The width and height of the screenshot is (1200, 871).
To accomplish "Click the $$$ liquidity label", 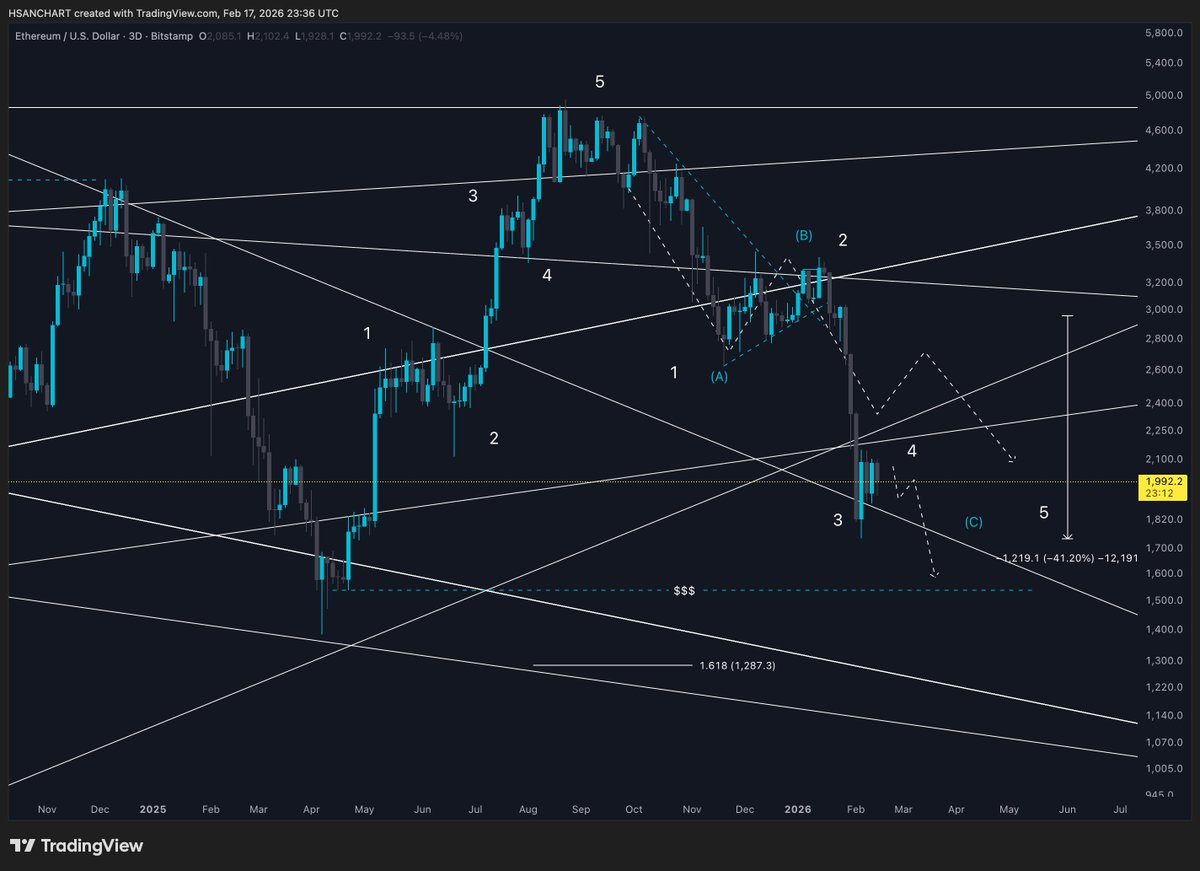I will click(x=684, y=591).
